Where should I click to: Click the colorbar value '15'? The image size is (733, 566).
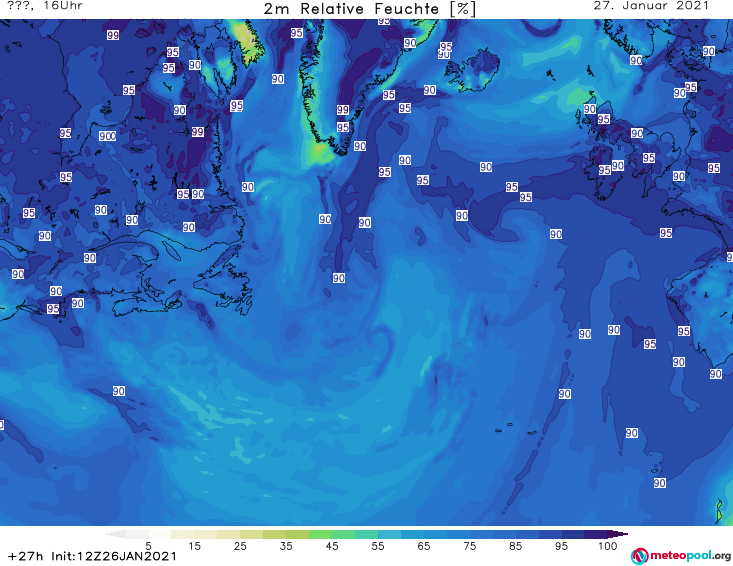point(194,546)
